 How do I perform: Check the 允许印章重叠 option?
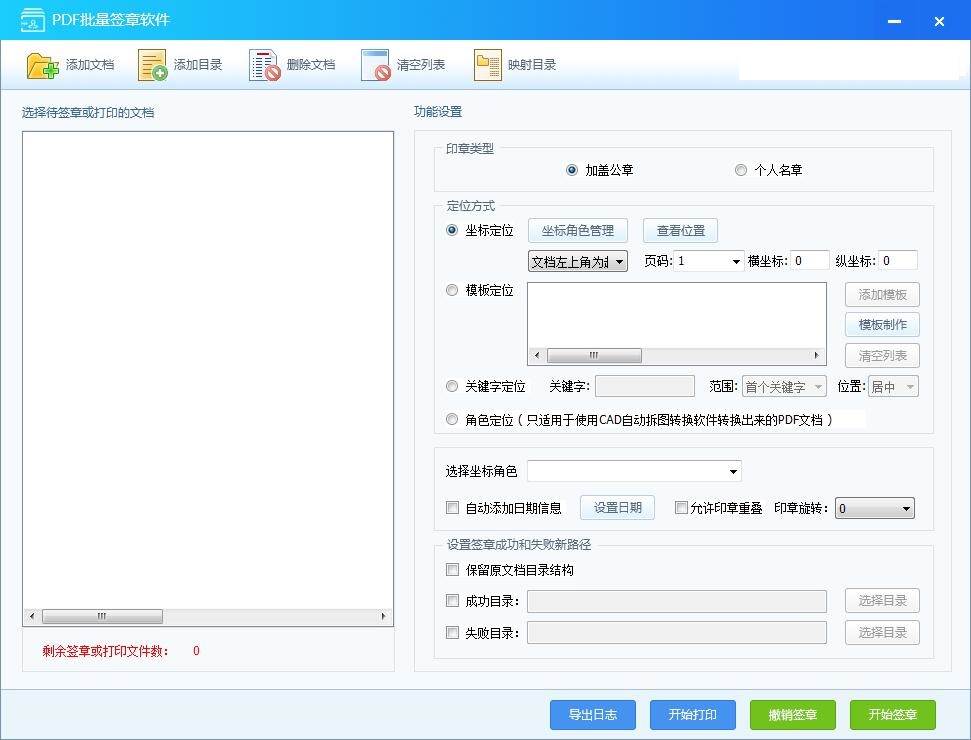click(682, 508)
